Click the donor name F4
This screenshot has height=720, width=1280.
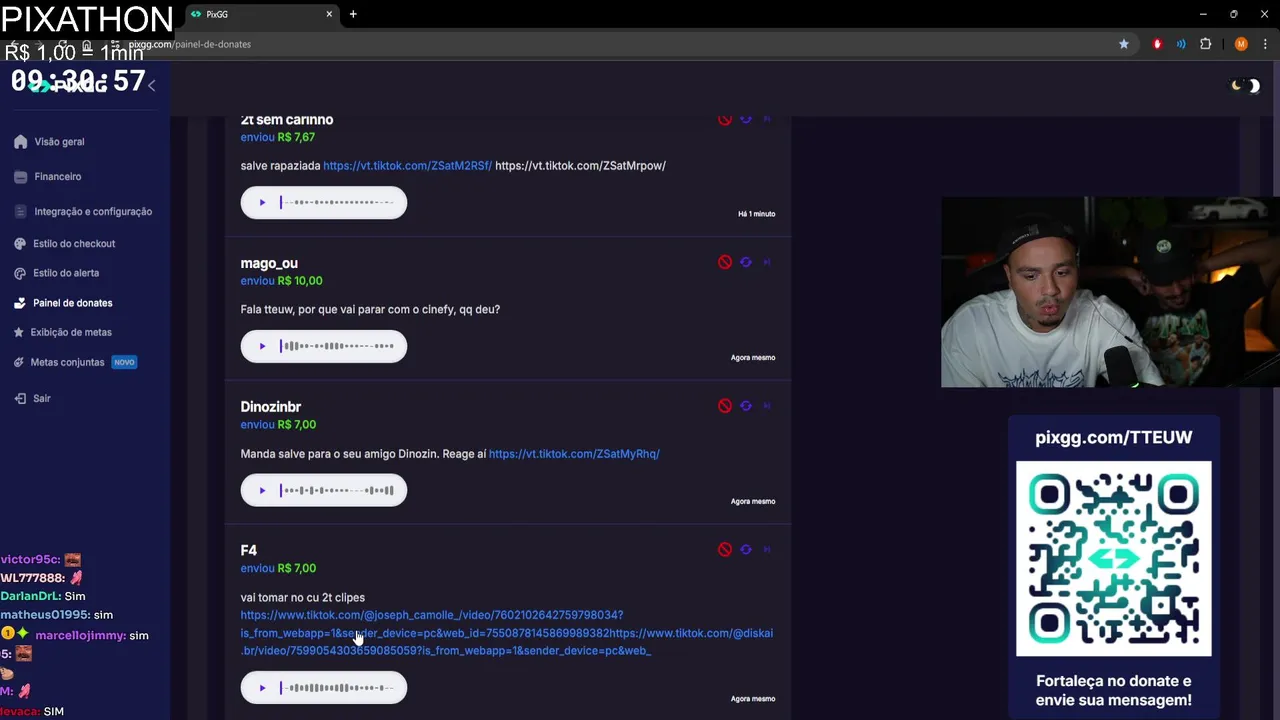pos(248,550)
